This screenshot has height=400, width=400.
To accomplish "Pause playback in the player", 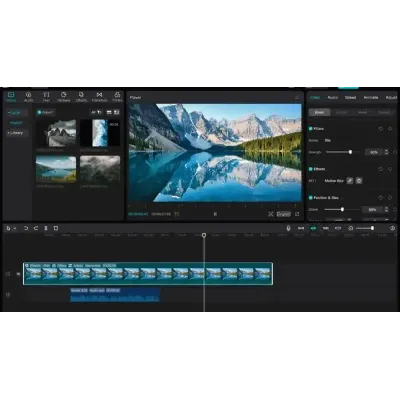I will pyautogui.click(x=215, y=214).
